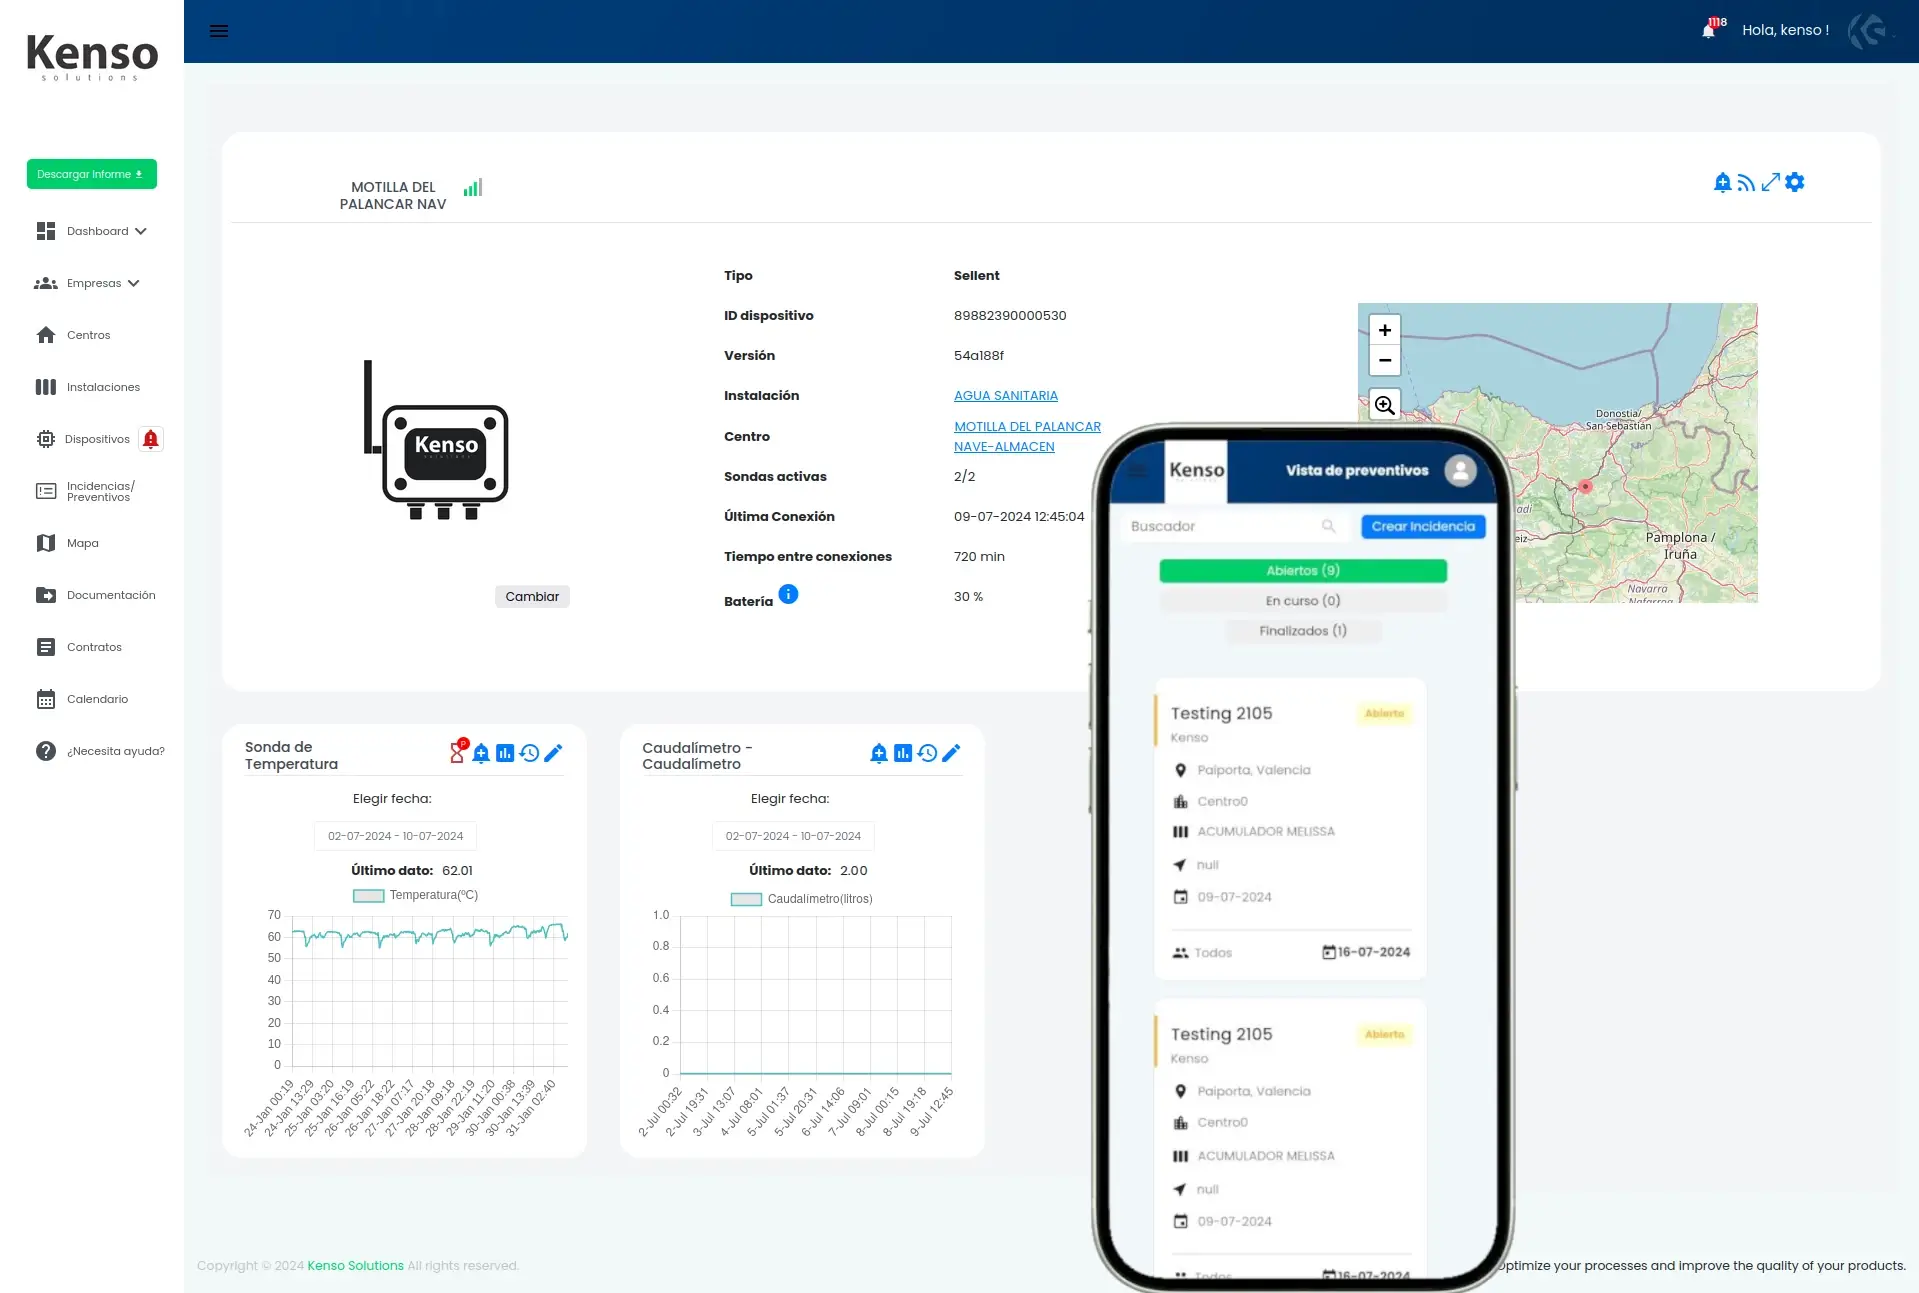Open history for Sonda de Temperatura
This screenshot has height=1293, width=1919.
coord(529,753)
